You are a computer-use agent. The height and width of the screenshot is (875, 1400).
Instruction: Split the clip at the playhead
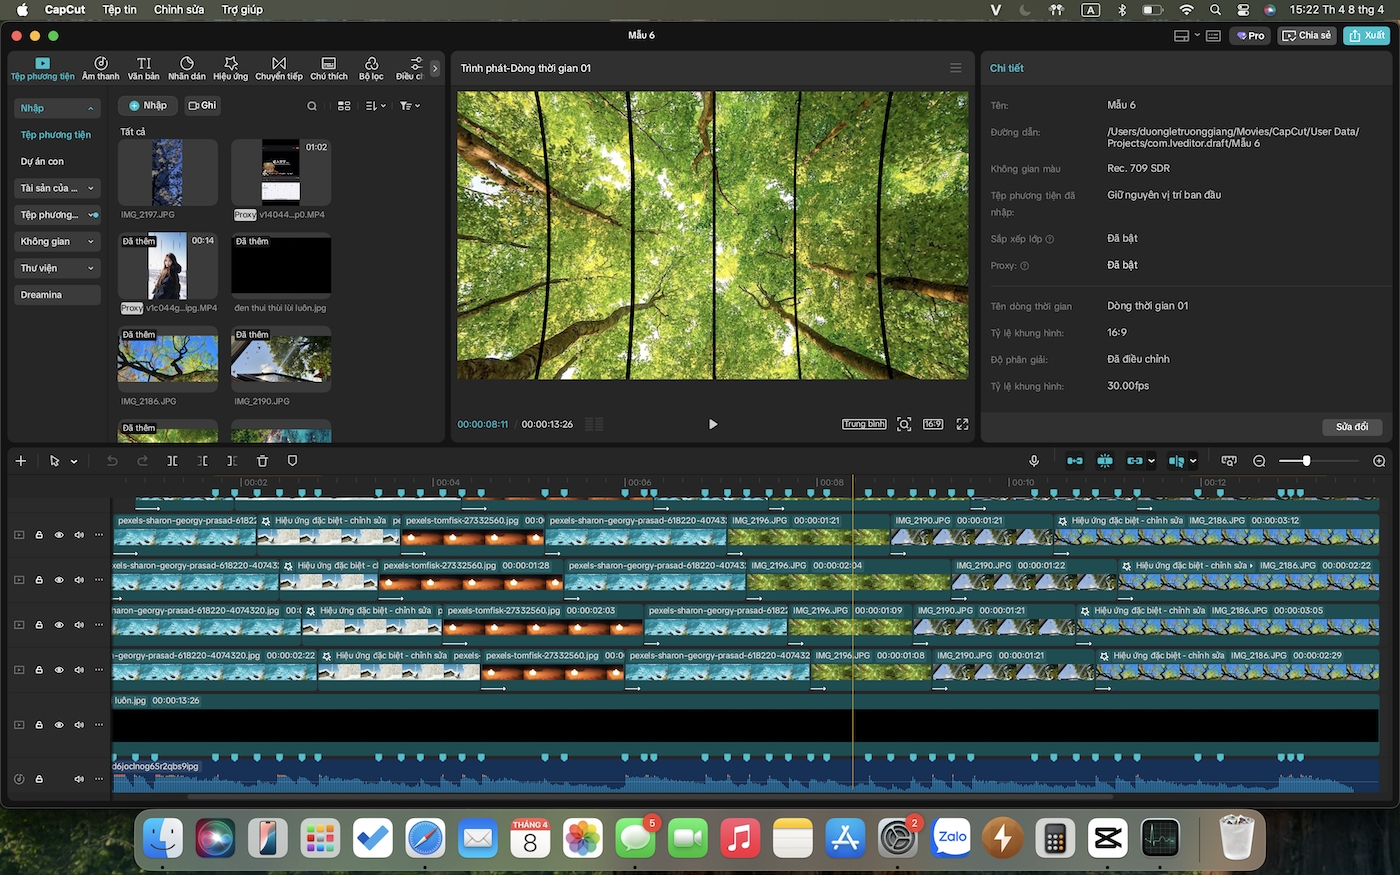coord(172,461)
